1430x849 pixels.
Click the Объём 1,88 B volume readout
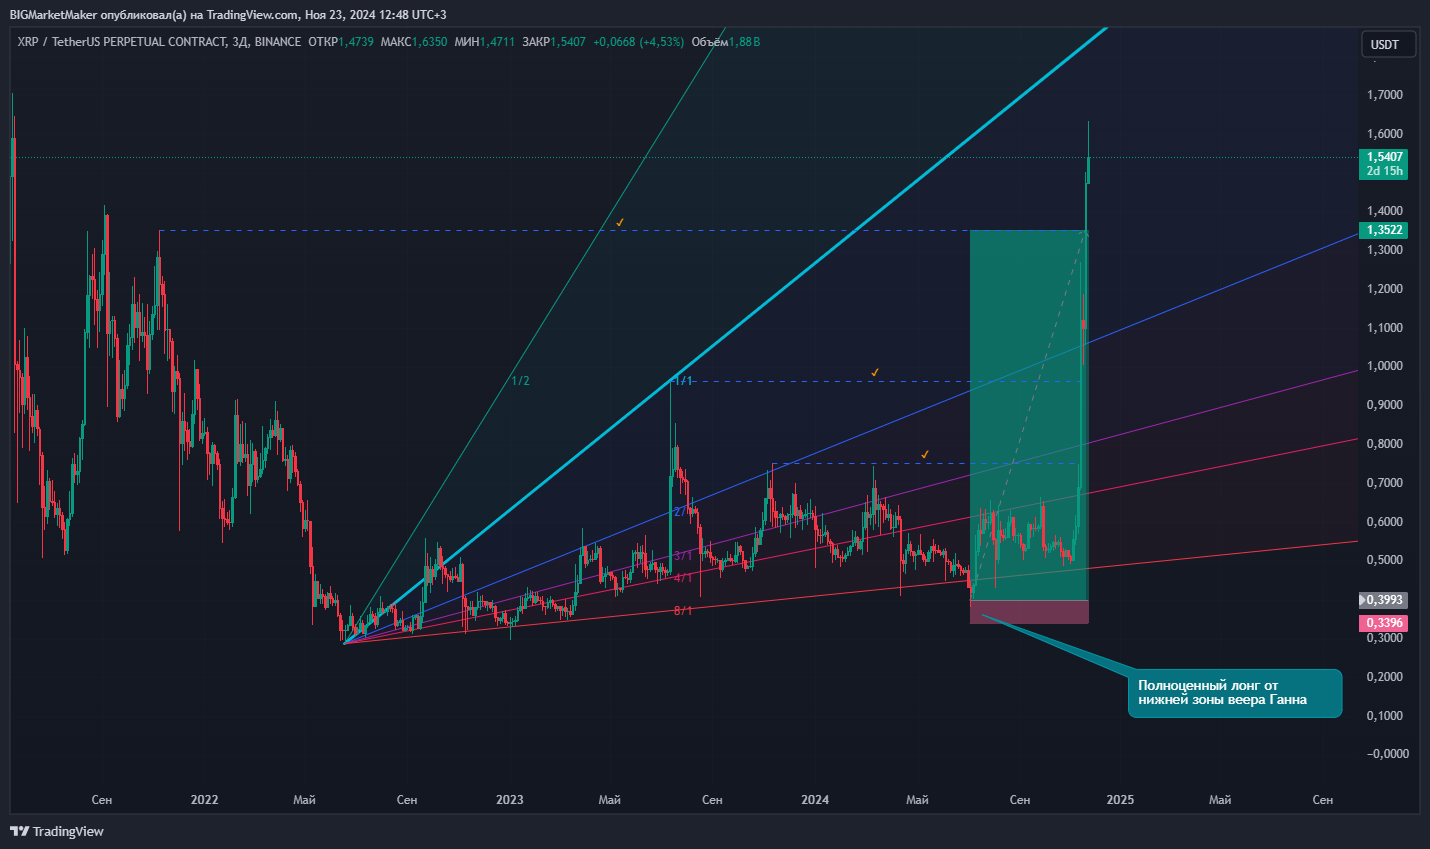point(726,42)
